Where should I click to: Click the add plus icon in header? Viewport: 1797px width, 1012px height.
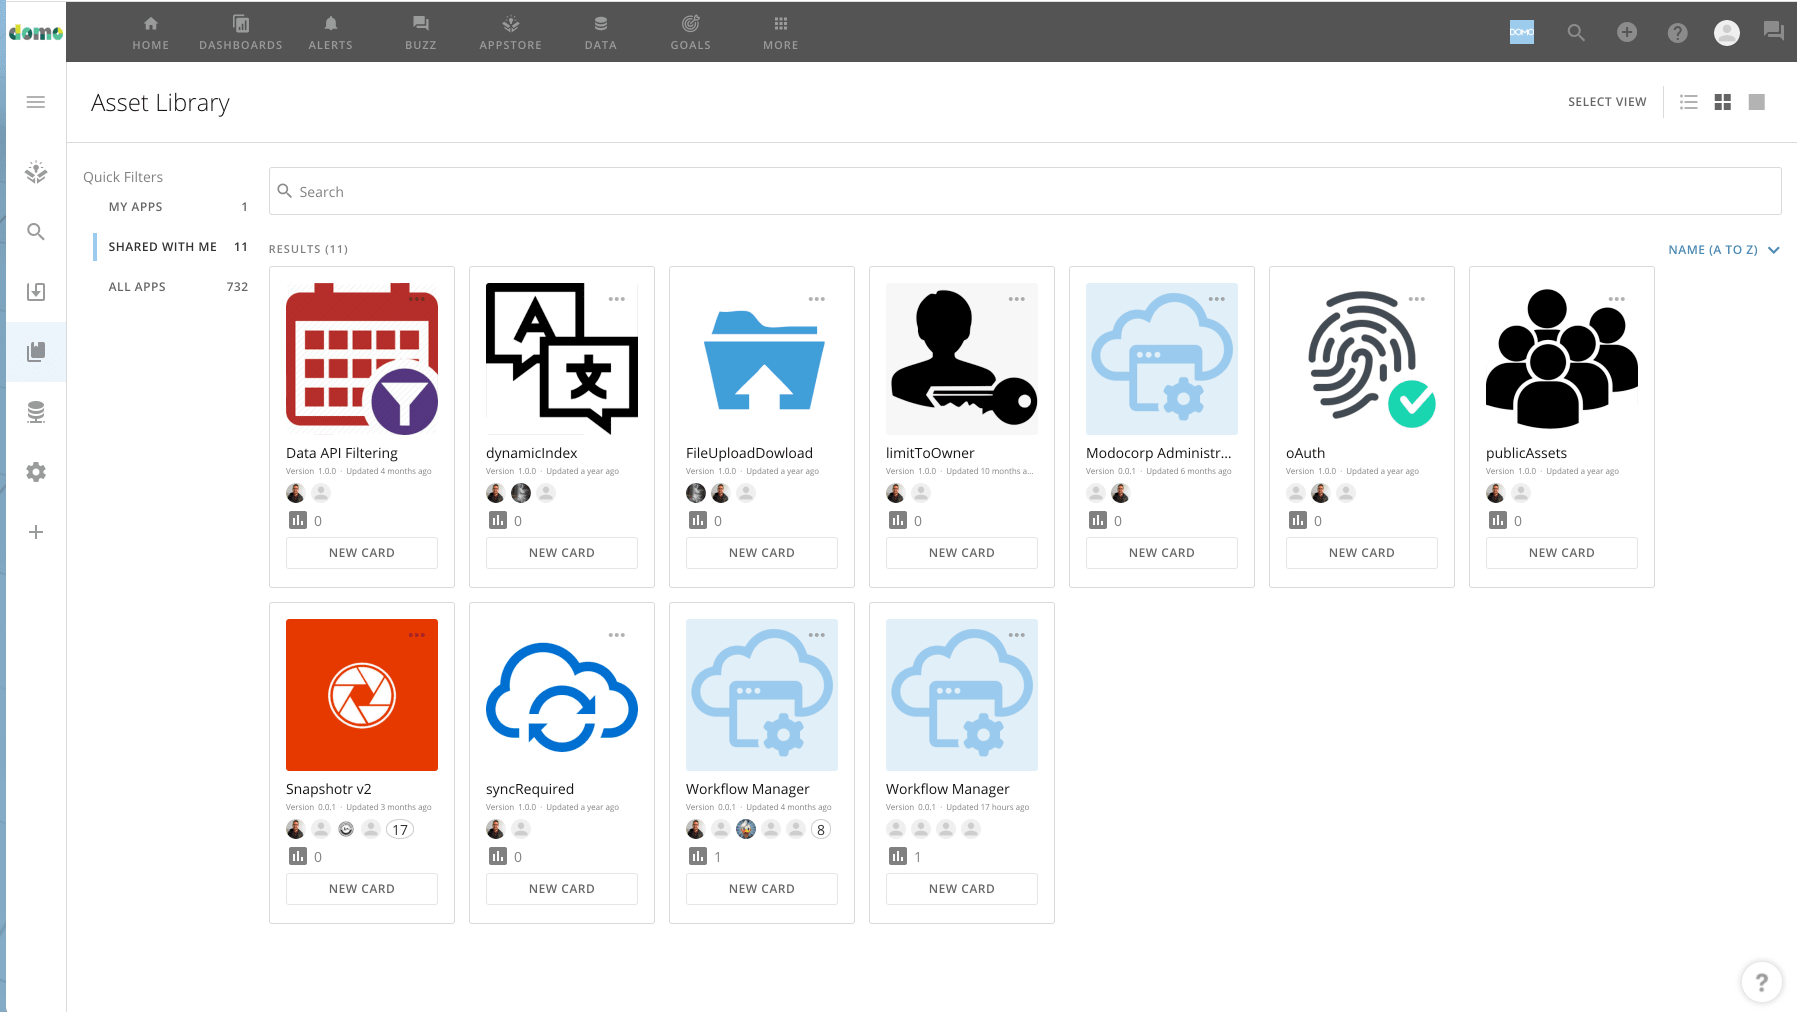(x=1627, y=32)
